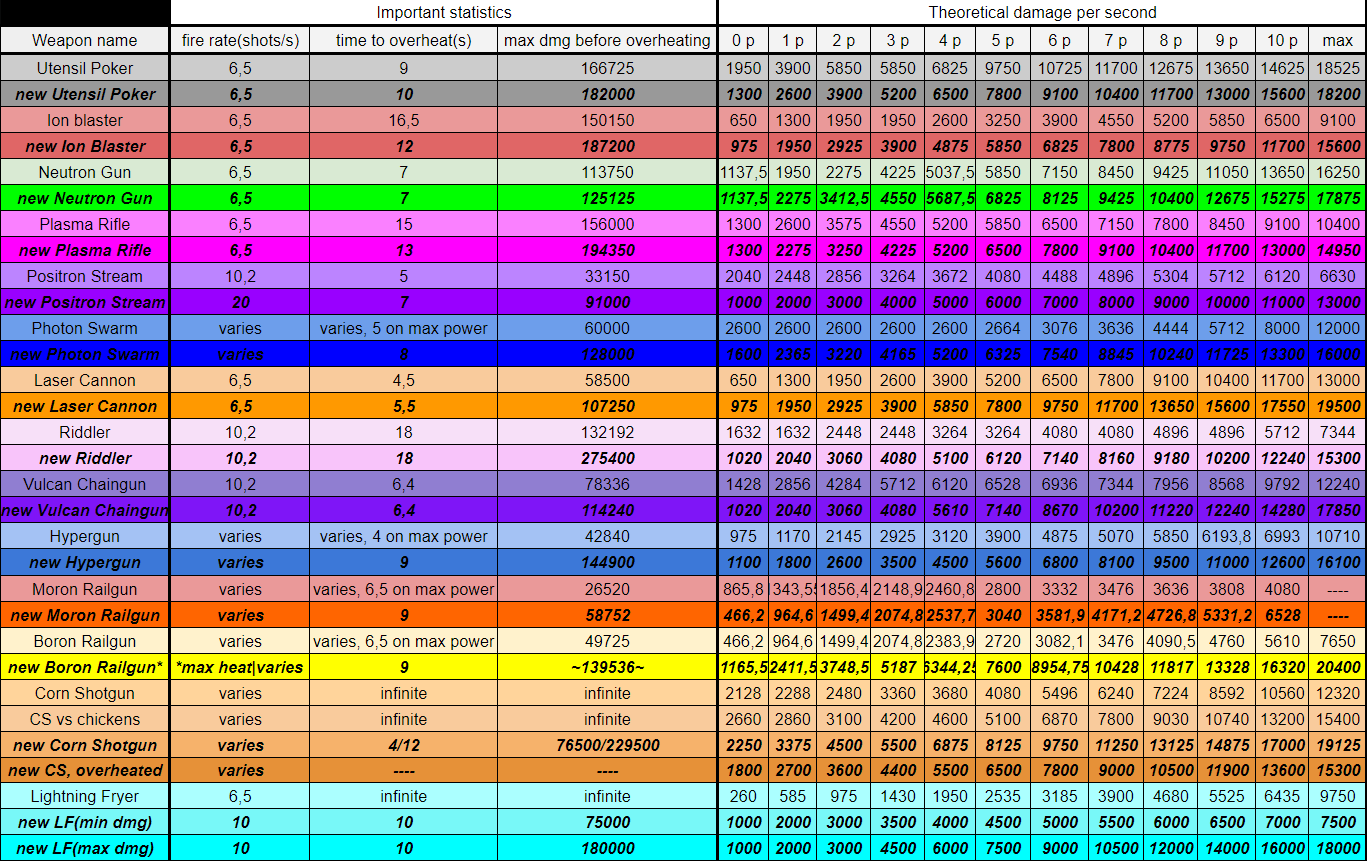The height and width of the screenshot is (861, 1367).
Task: Click the new LF(max dmg) name cell
Action: [85, 849]
